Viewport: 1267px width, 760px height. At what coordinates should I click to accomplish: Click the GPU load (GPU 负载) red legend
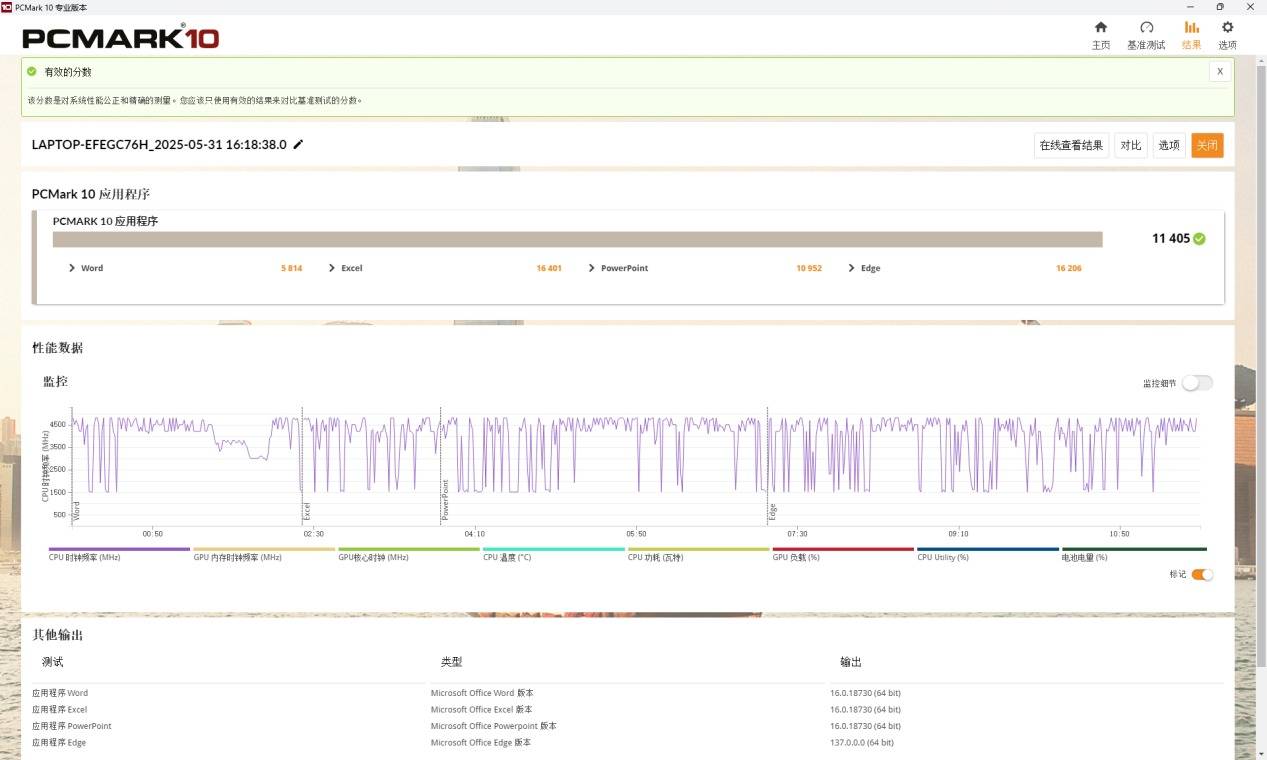[843, 554]
